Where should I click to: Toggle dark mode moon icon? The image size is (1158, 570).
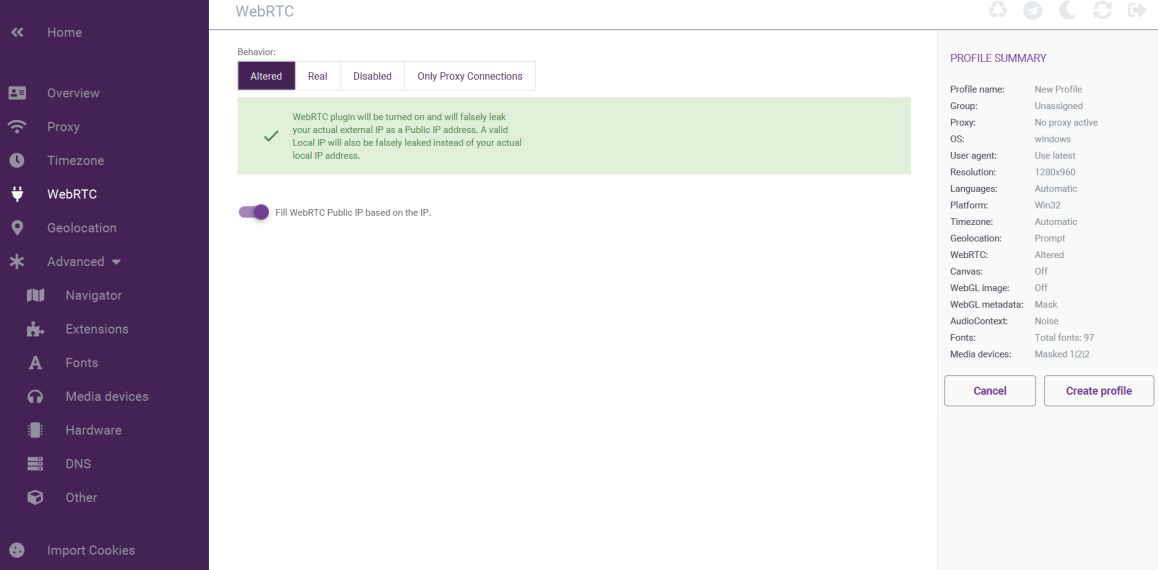point(1069,10)
